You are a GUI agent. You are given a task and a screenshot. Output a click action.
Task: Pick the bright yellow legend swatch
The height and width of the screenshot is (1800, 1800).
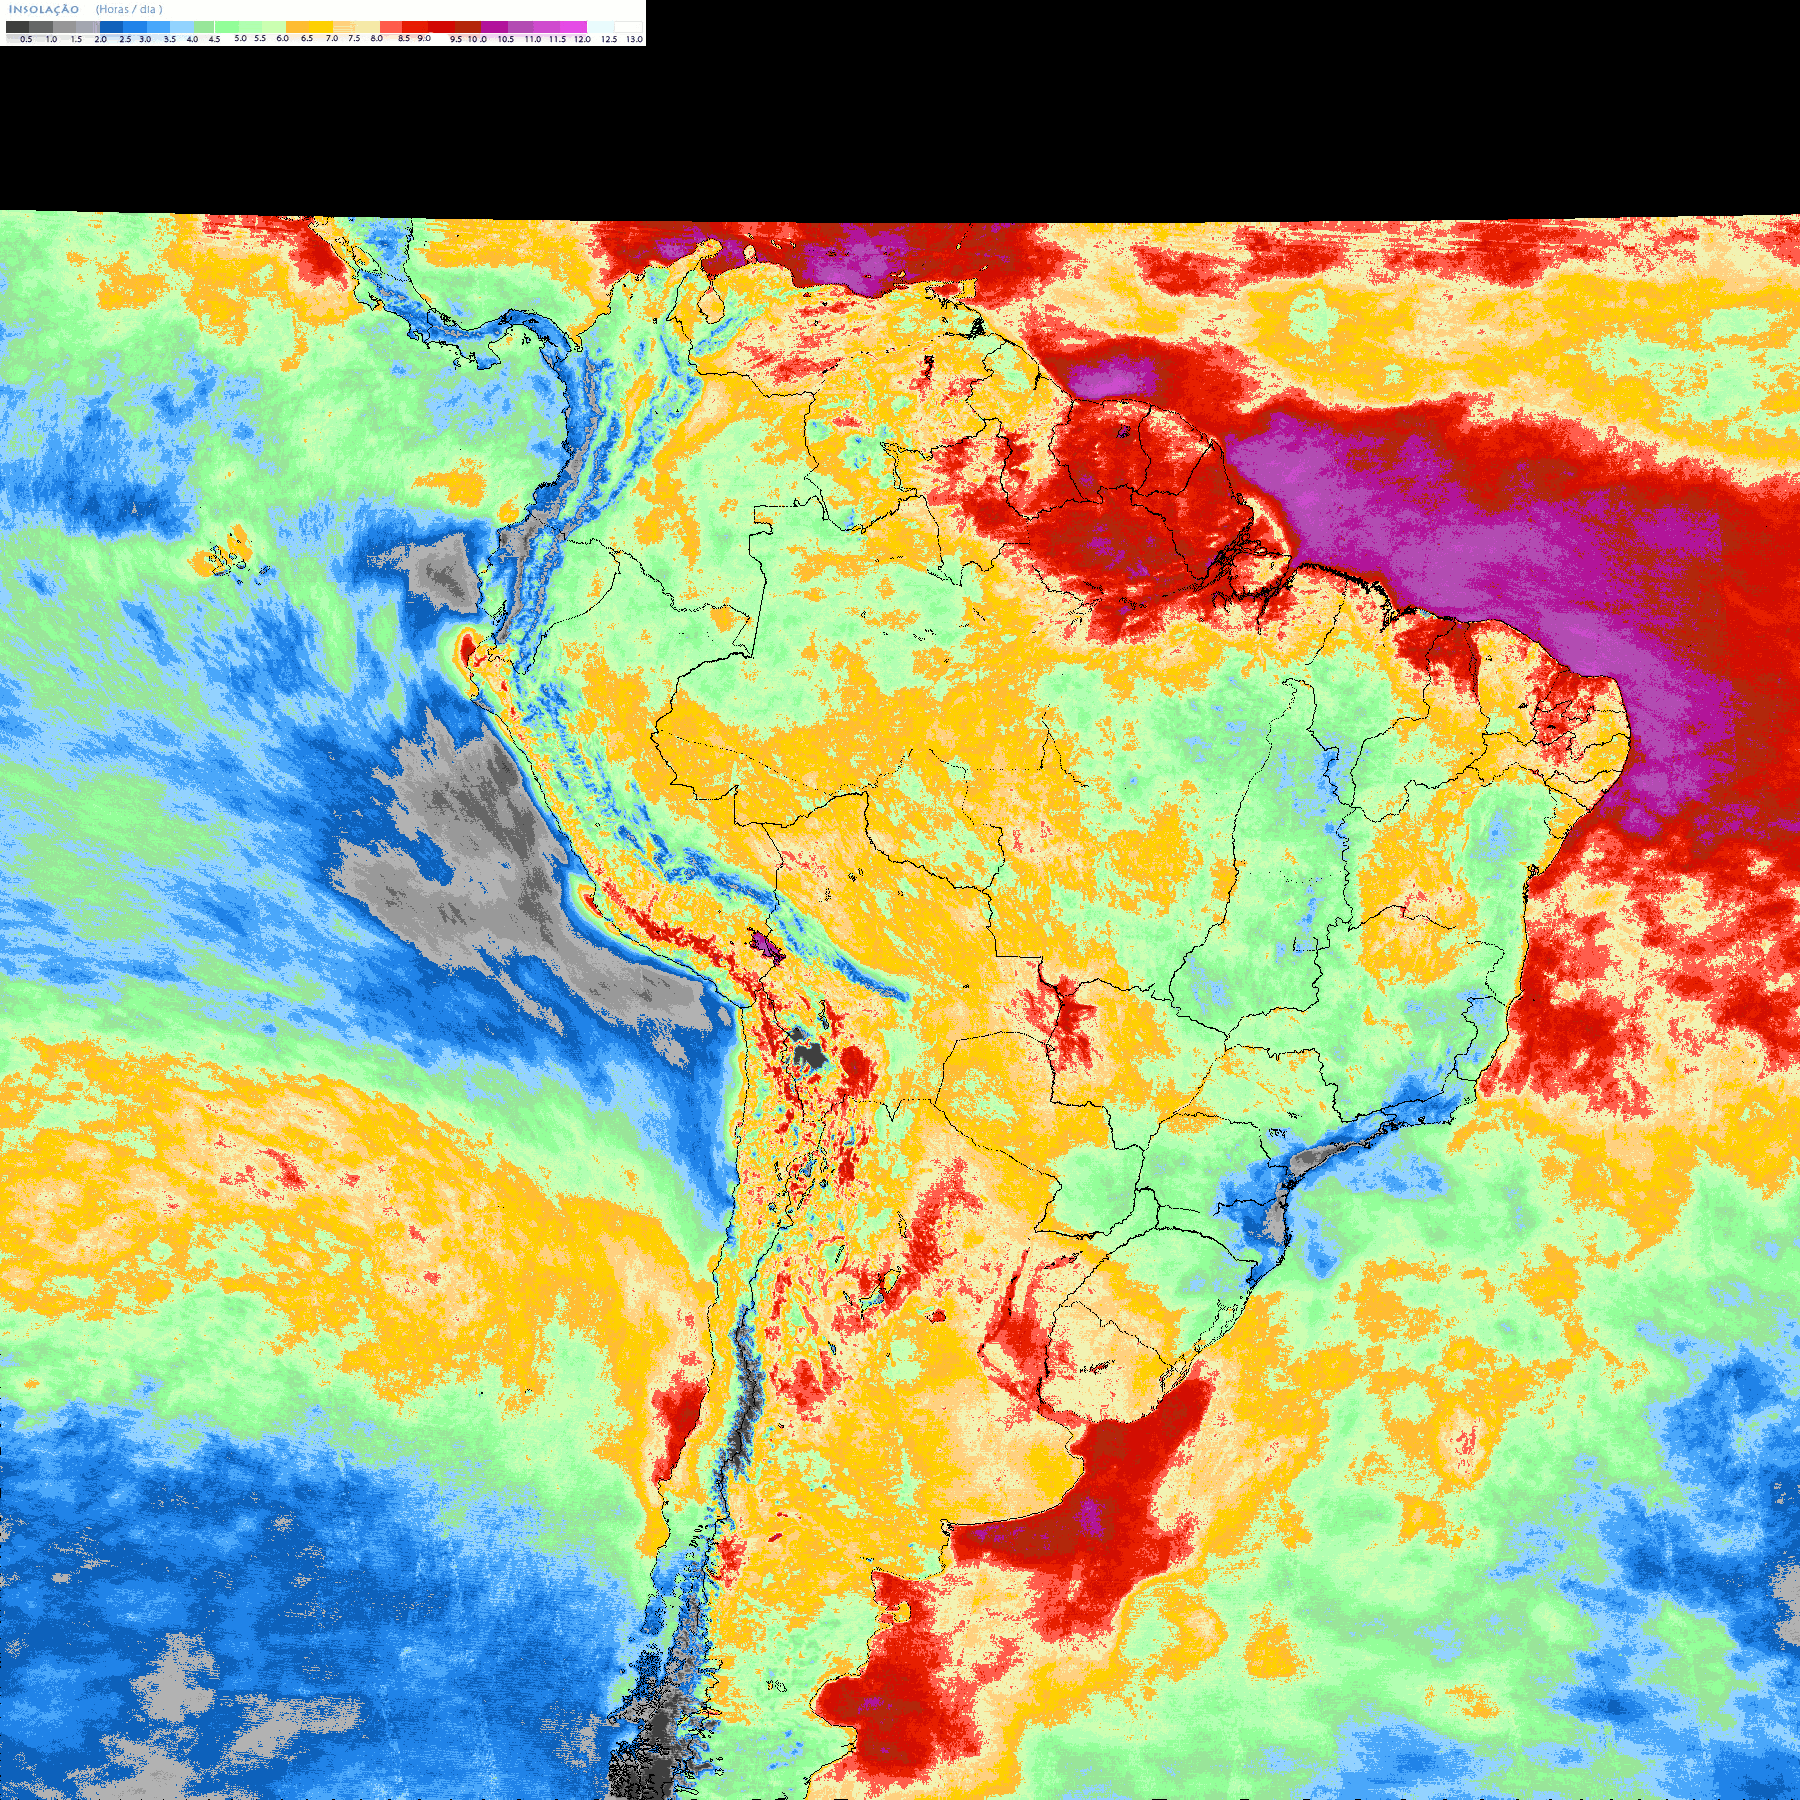point(321,27)
